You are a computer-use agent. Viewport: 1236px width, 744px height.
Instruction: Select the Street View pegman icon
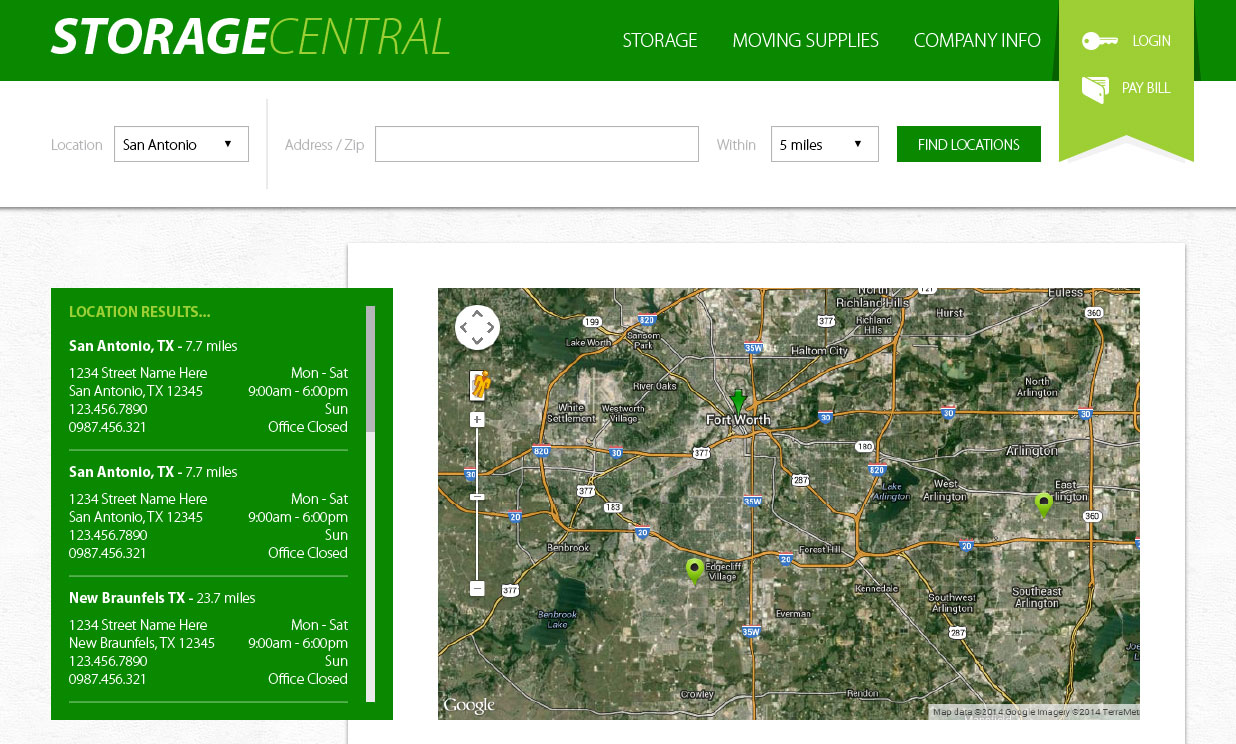pos(478,385)
